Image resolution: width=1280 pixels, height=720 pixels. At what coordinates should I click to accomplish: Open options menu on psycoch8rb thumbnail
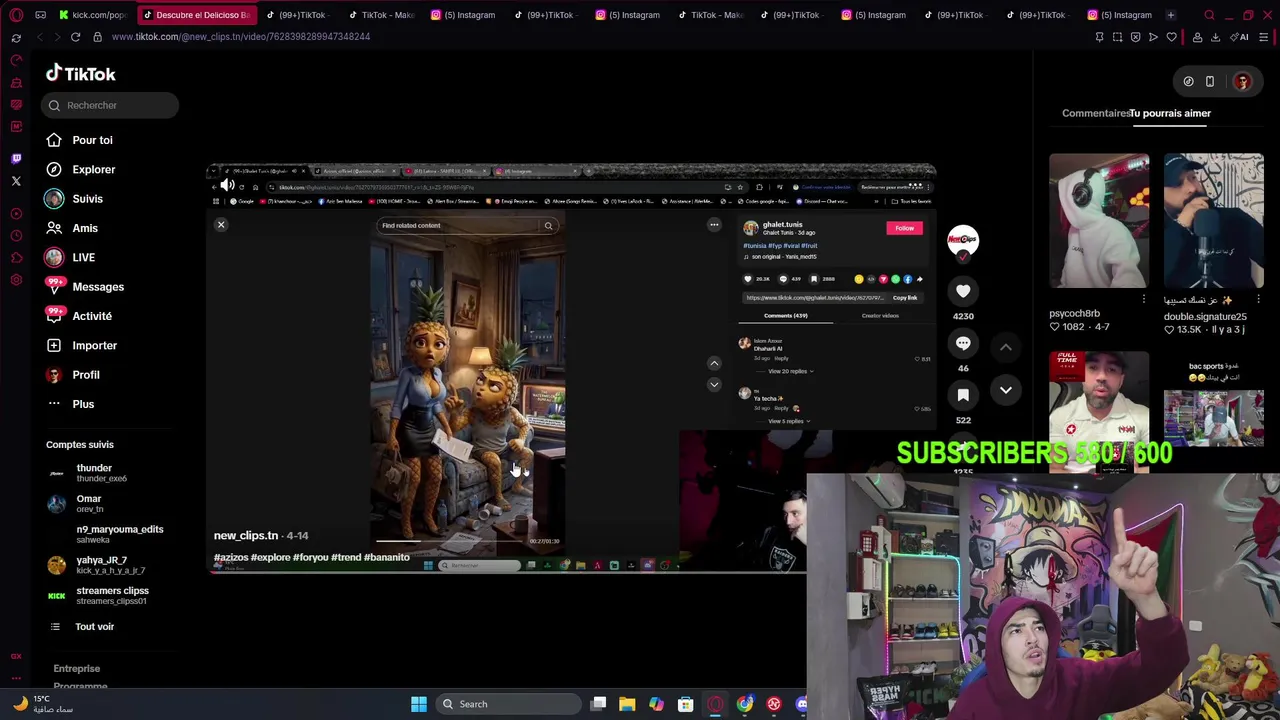[1144, 299]
